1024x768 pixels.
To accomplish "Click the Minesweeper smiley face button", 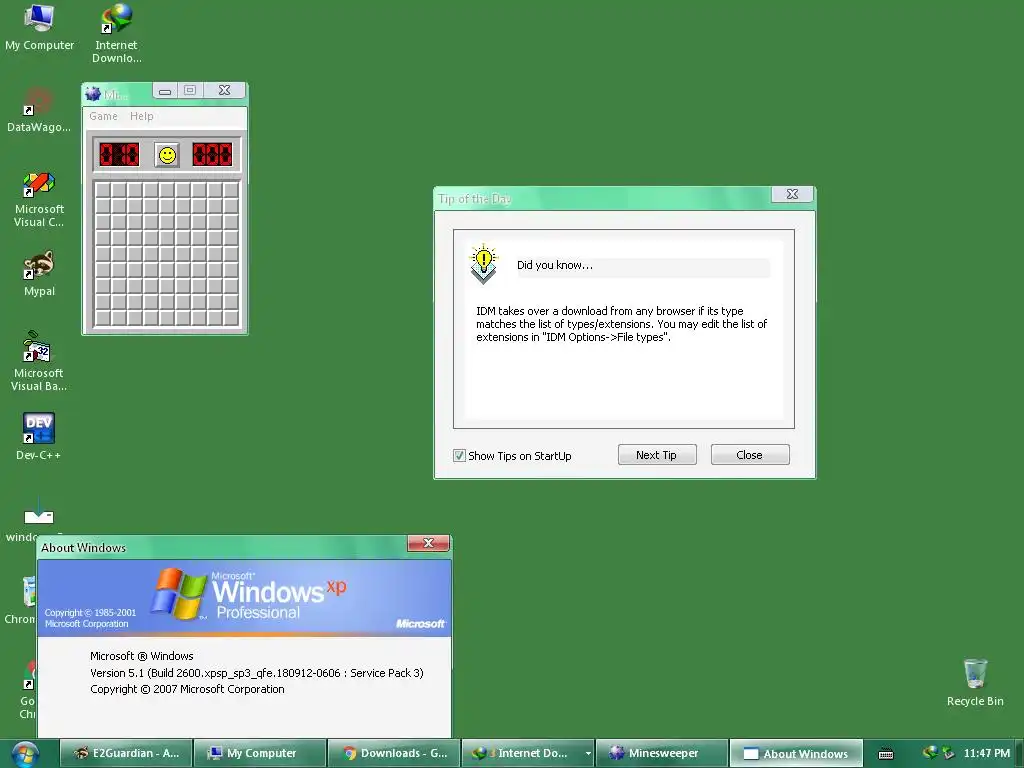I will (x=167, y=155).
